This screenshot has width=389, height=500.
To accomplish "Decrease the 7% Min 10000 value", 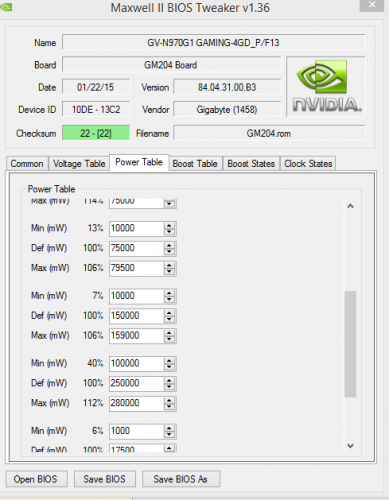I will pos(169,300).
